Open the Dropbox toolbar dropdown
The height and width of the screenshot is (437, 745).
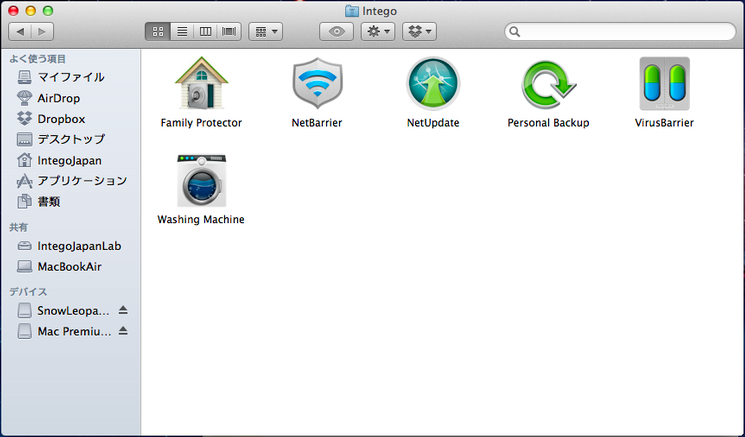click(420, 32)
